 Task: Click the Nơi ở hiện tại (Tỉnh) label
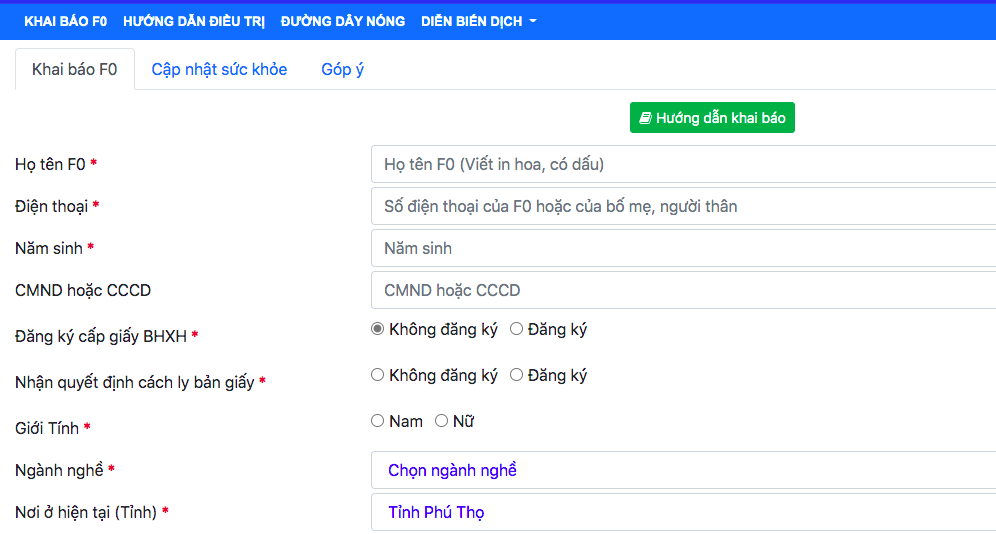[86, 512]
